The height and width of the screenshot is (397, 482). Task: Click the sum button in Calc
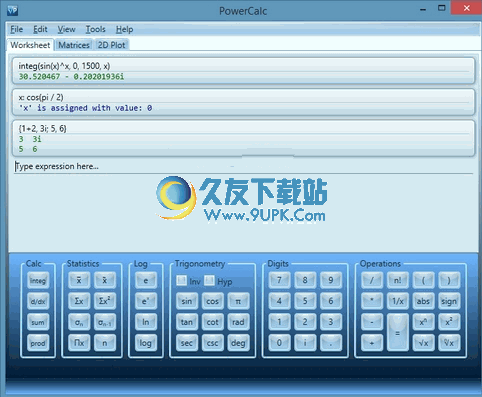[38, 322]
